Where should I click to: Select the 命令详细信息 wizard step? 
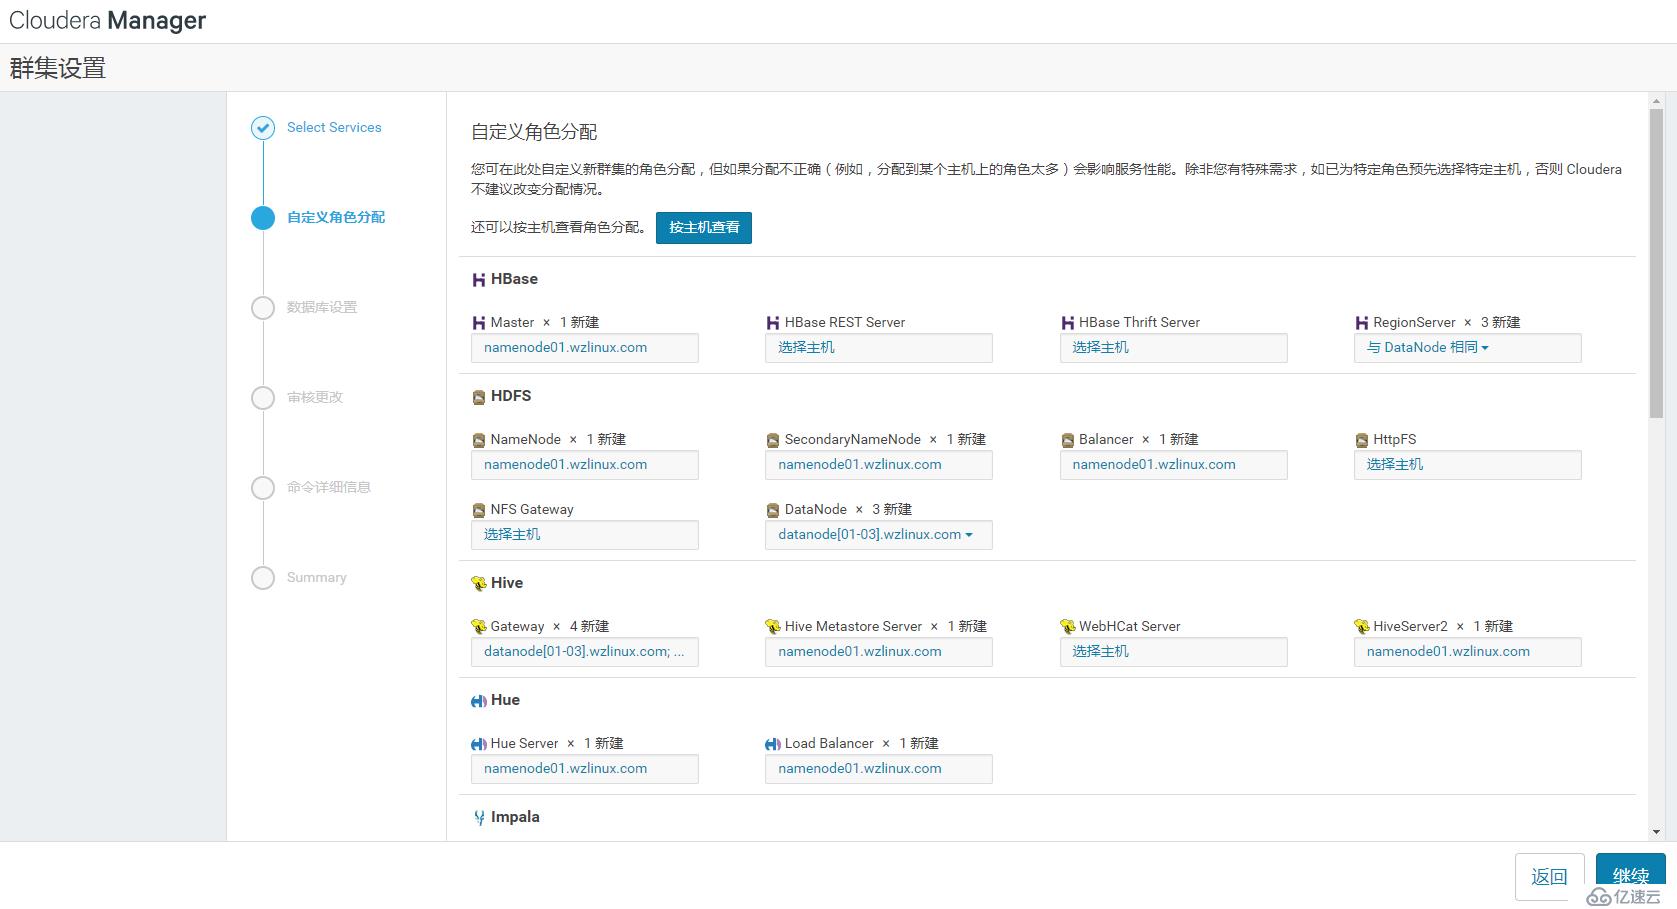click(329, 487)
